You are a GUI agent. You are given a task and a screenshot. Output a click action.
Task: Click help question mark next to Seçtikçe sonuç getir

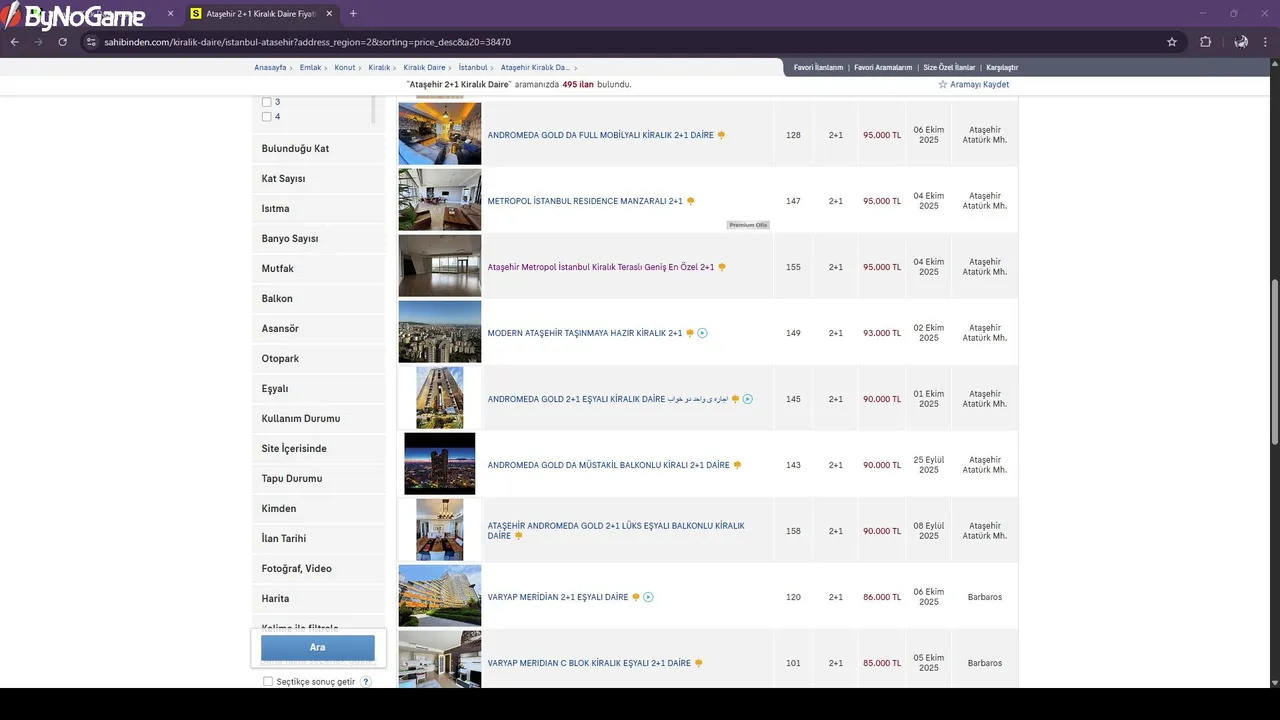[x=366, y=682]
